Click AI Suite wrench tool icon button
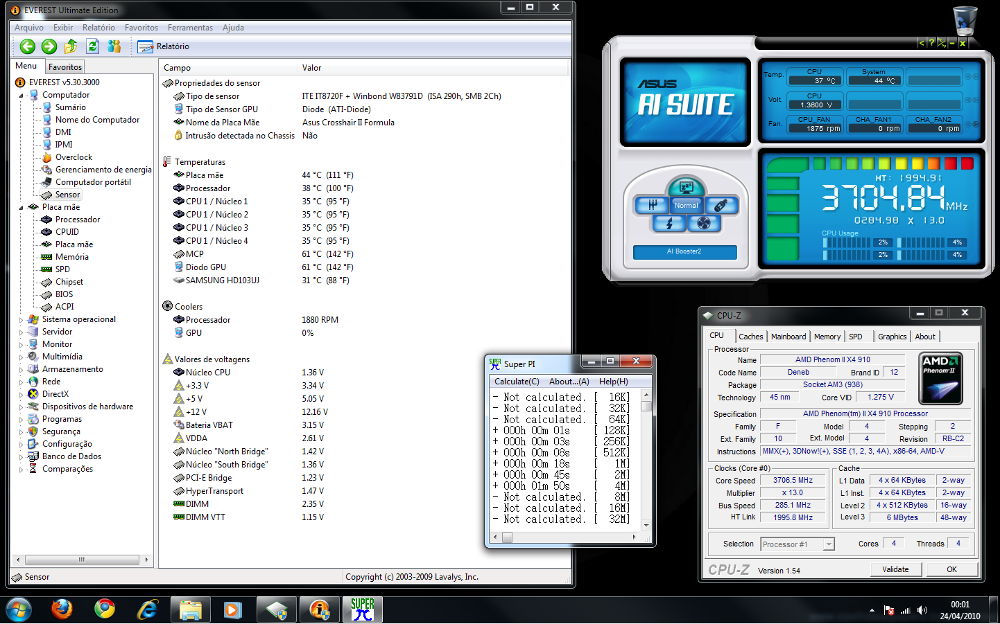Viewport: 1000px width, 624px height. point(721,205)
